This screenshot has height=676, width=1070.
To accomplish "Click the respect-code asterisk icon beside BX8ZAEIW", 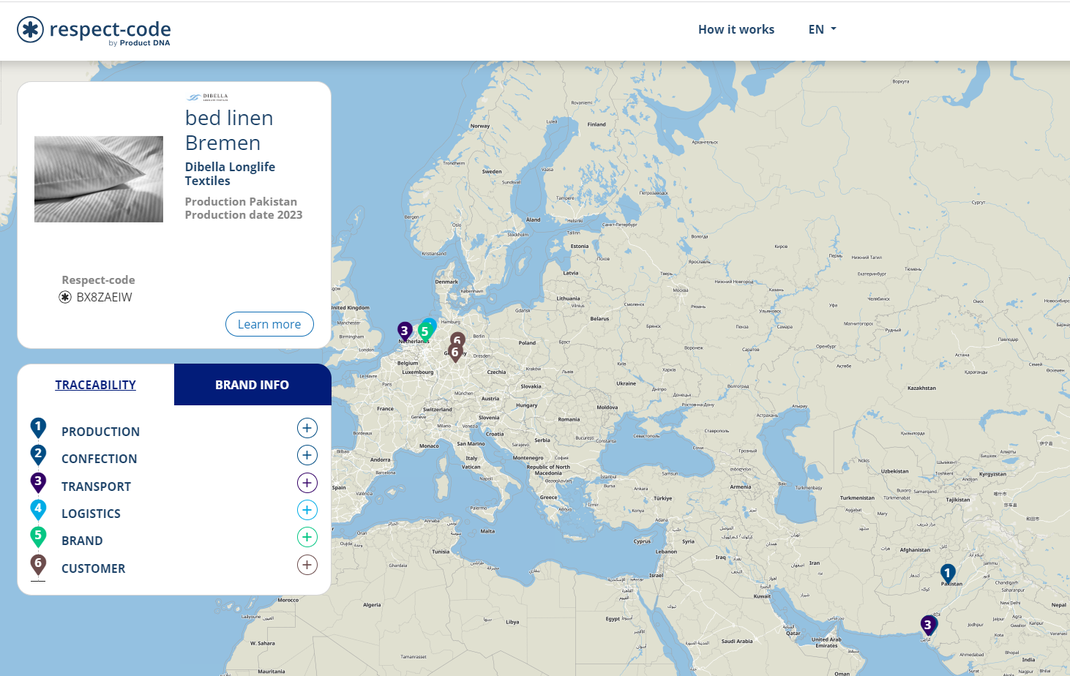I will tap(65, 297).
